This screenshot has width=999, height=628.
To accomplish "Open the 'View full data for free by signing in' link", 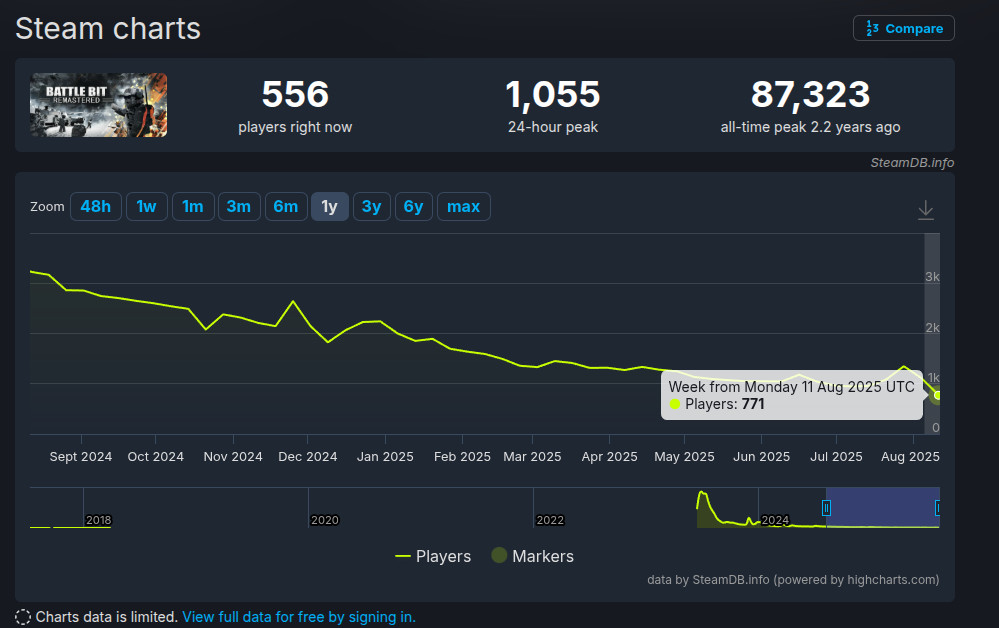I will click(x=299, y=617).
